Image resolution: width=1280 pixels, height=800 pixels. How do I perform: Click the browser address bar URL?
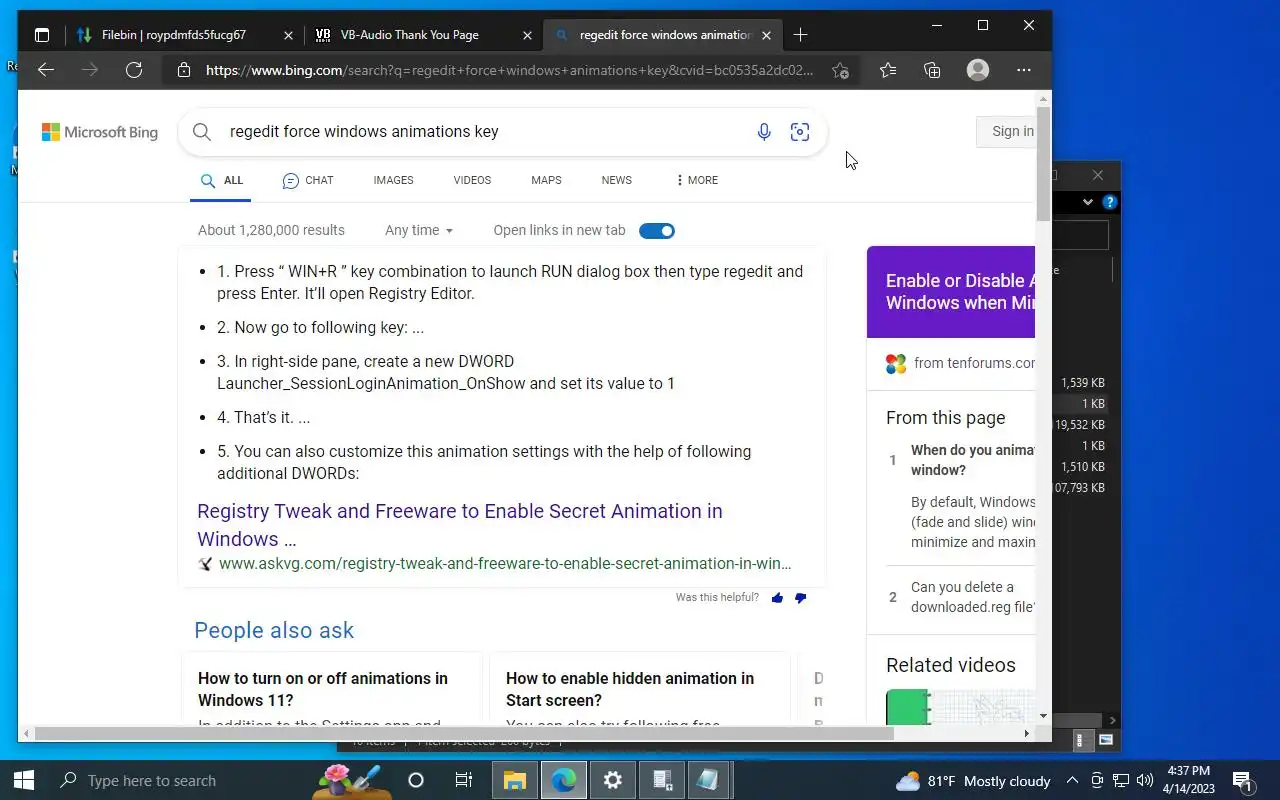(510, 70)
